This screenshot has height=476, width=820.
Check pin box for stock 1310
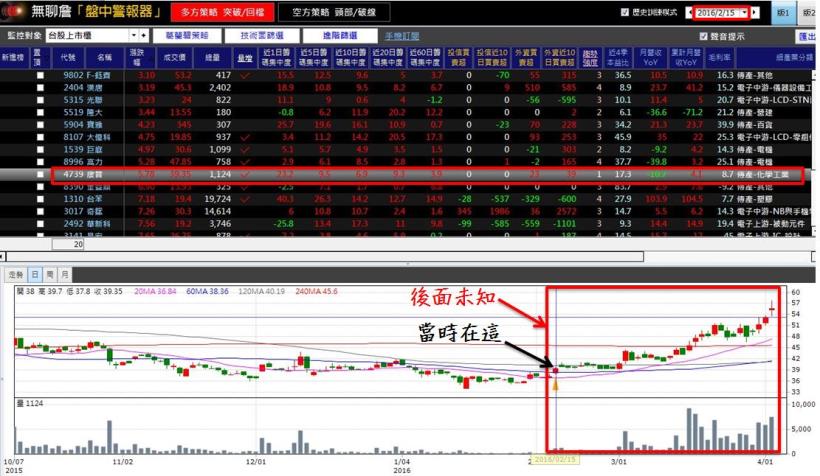(x=40, y=199)
